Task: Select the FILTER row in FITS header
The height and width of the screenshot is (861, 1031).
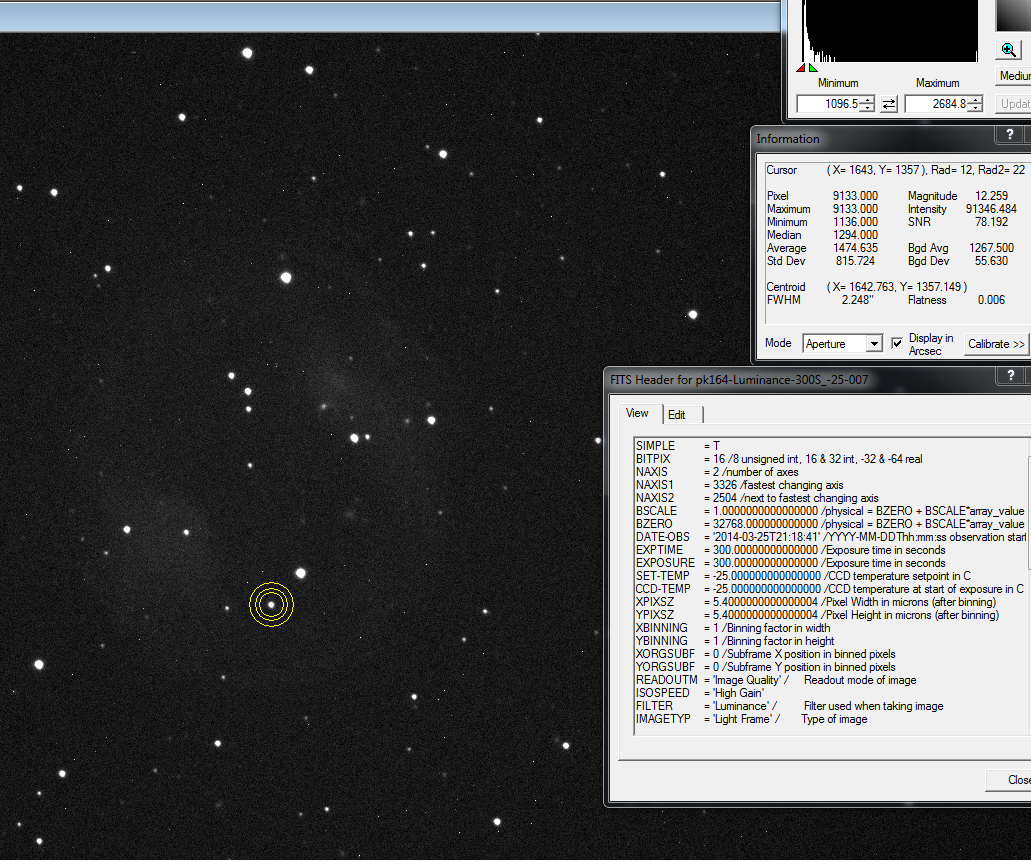Action: [830, 706]
